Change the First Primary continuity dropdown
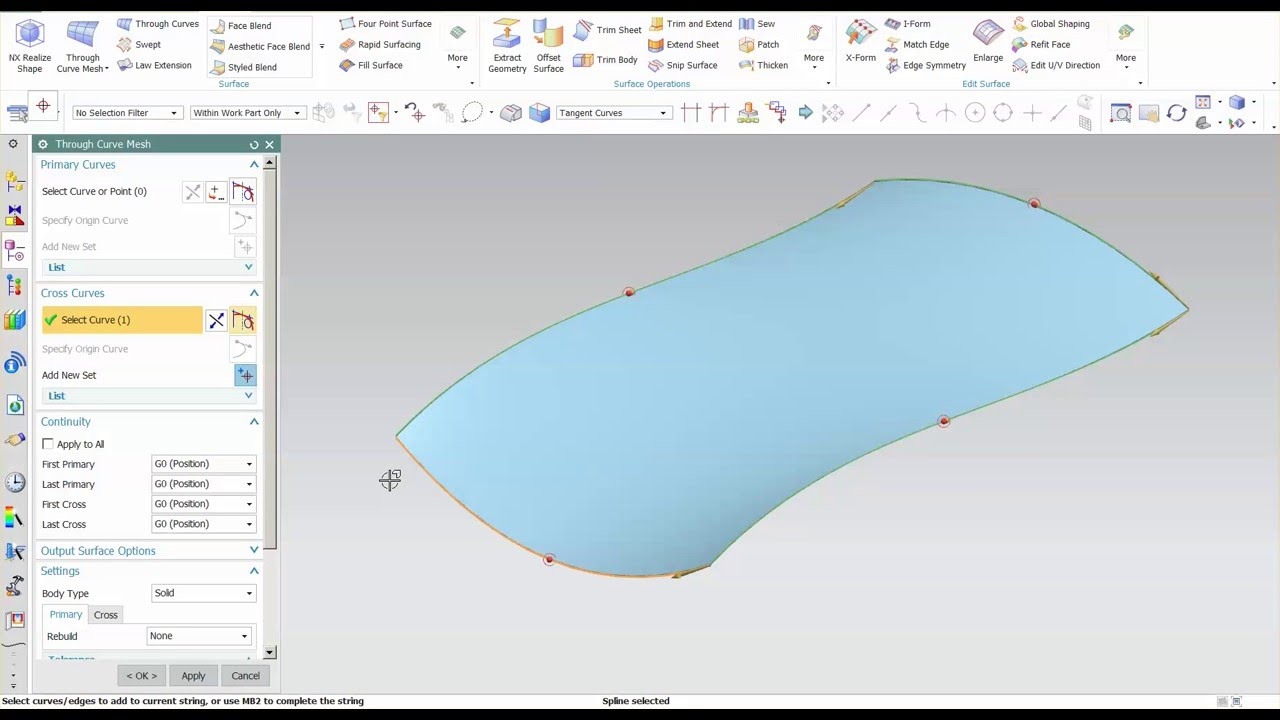Image resolution: width=1280 pixels, height=720 pixels. 203,464
